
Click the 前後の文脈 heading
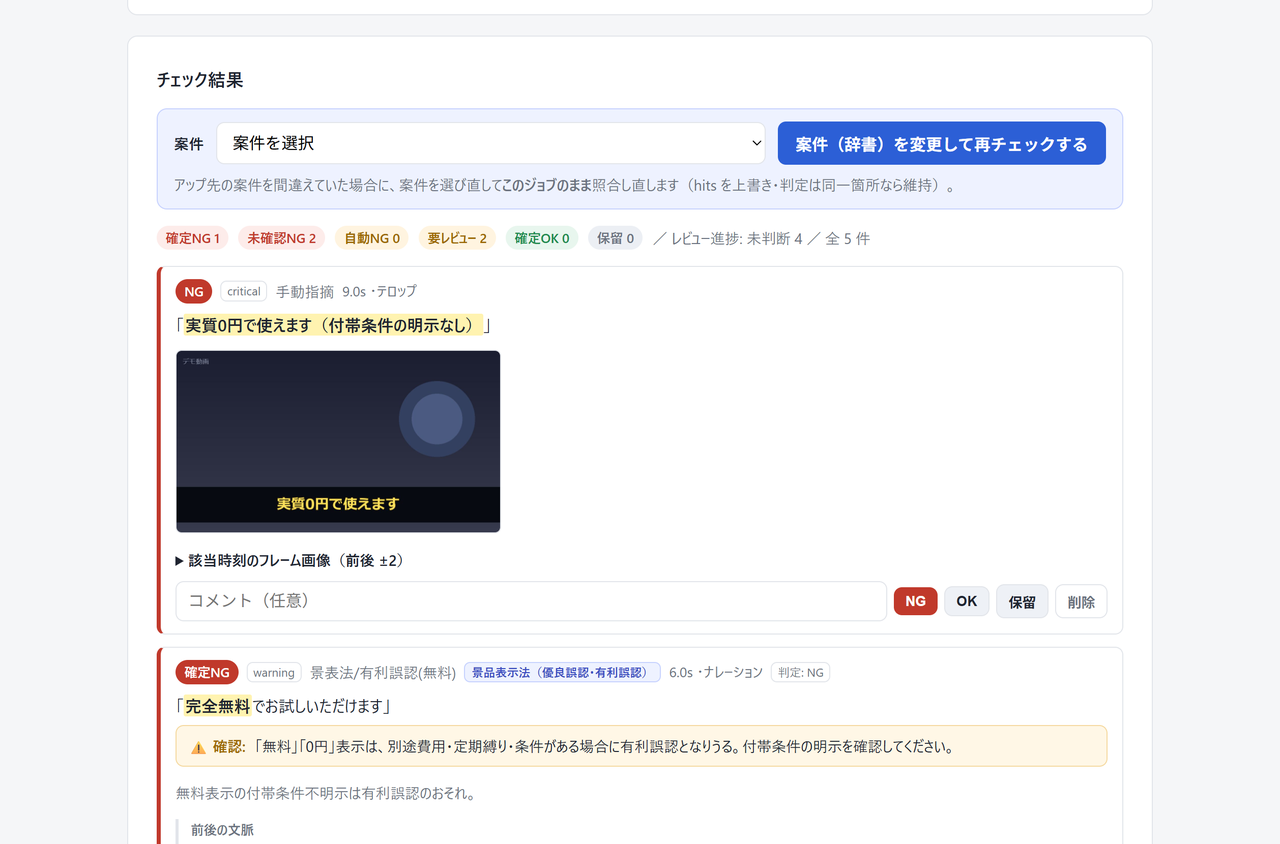click(222, 830)
